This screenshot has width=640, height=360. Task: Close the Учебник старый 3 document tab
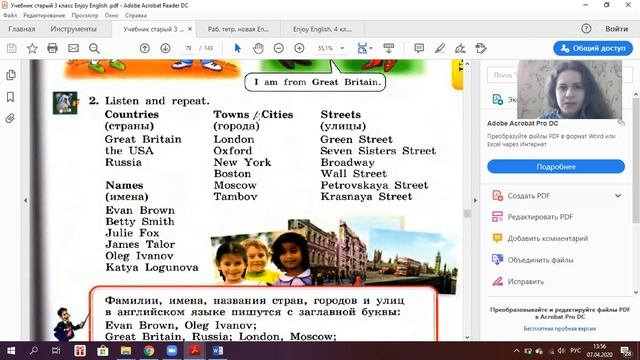[x=190, y=29]
